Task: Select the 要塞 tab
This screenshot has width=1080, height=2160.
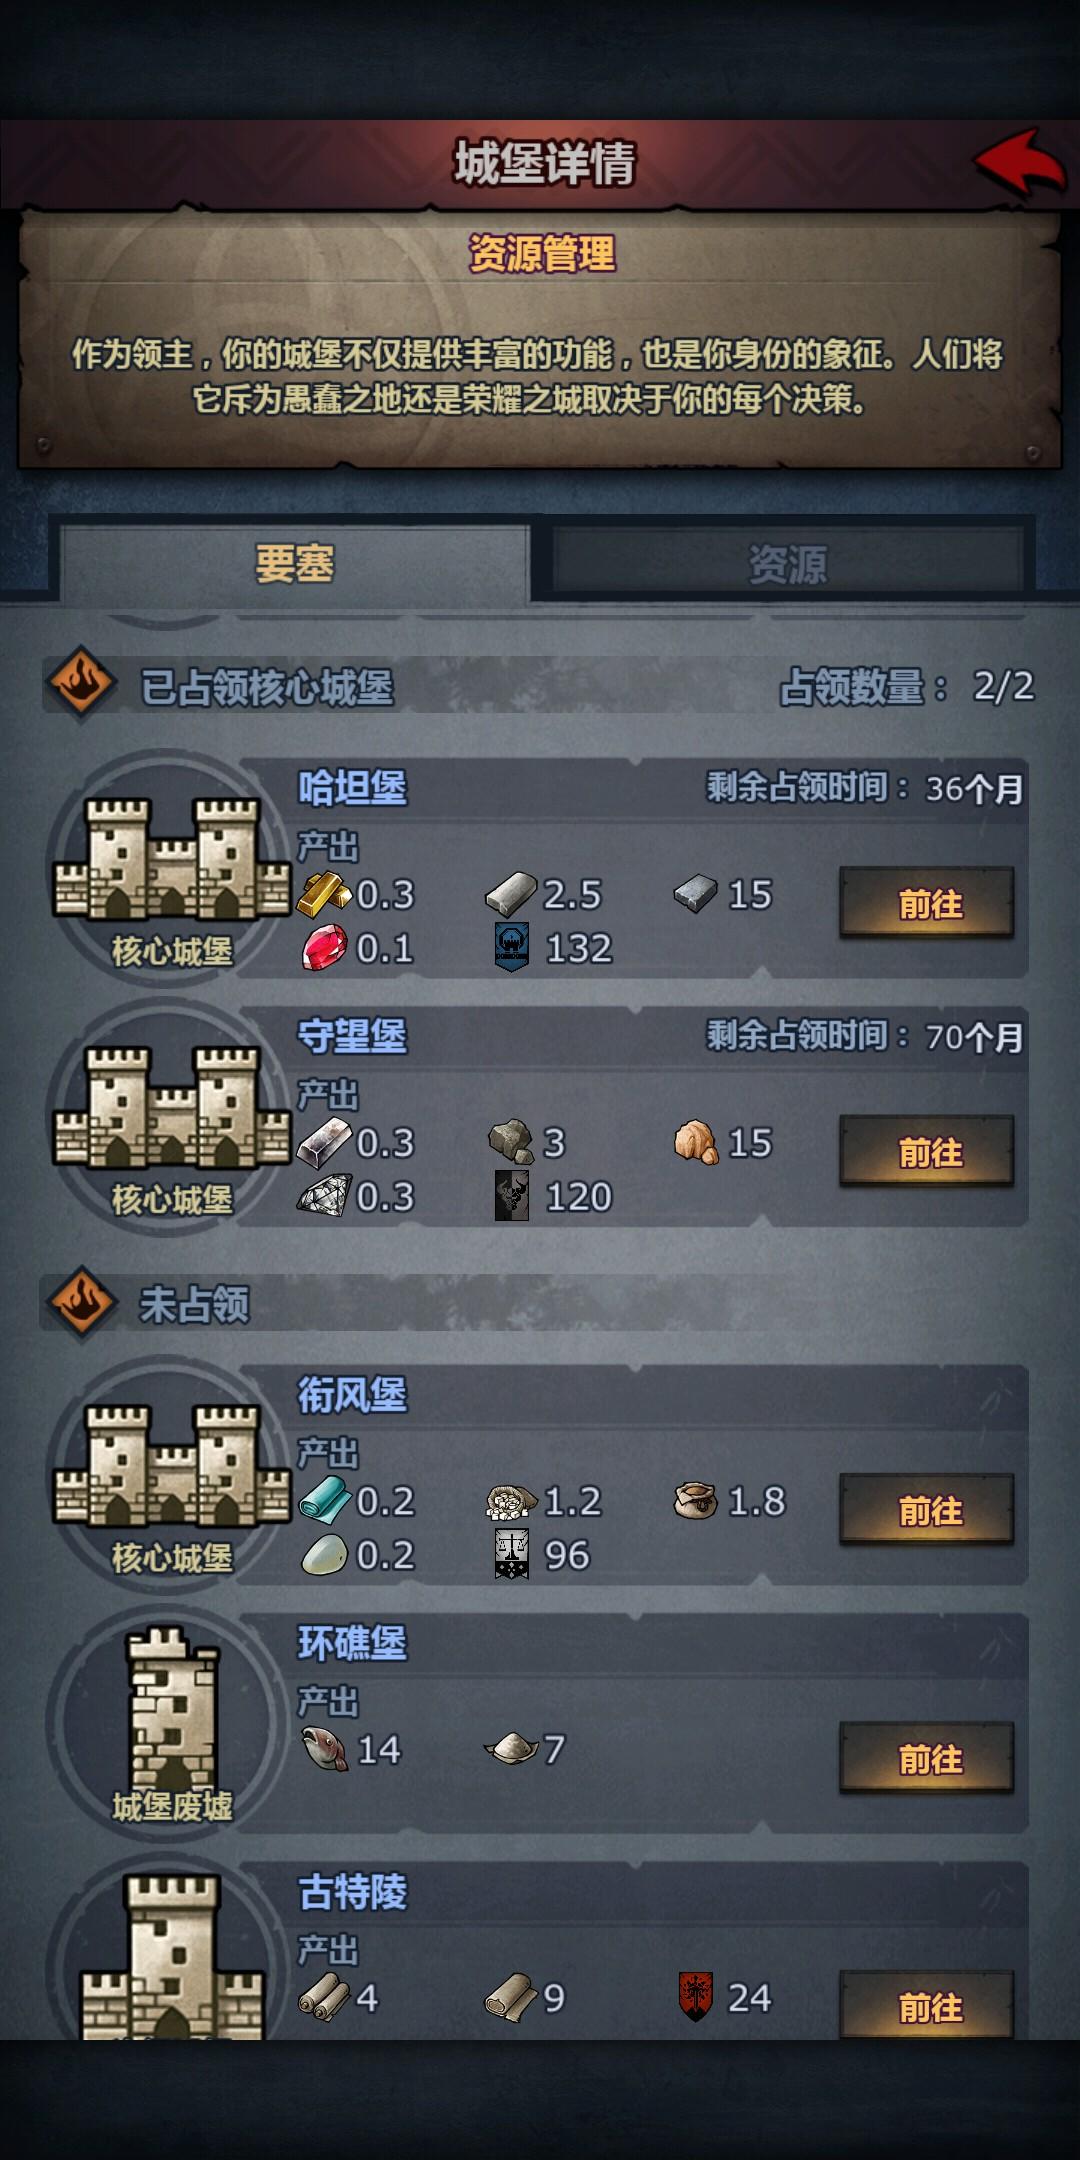Action: tap(294, 563)
